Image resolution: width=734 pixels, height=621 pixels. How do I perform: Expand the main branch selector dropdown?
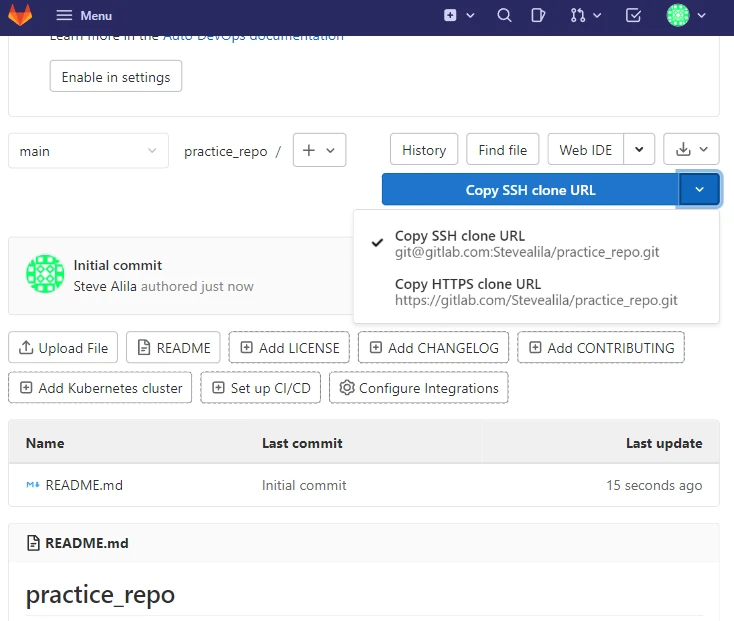click(x=88, y=151)
